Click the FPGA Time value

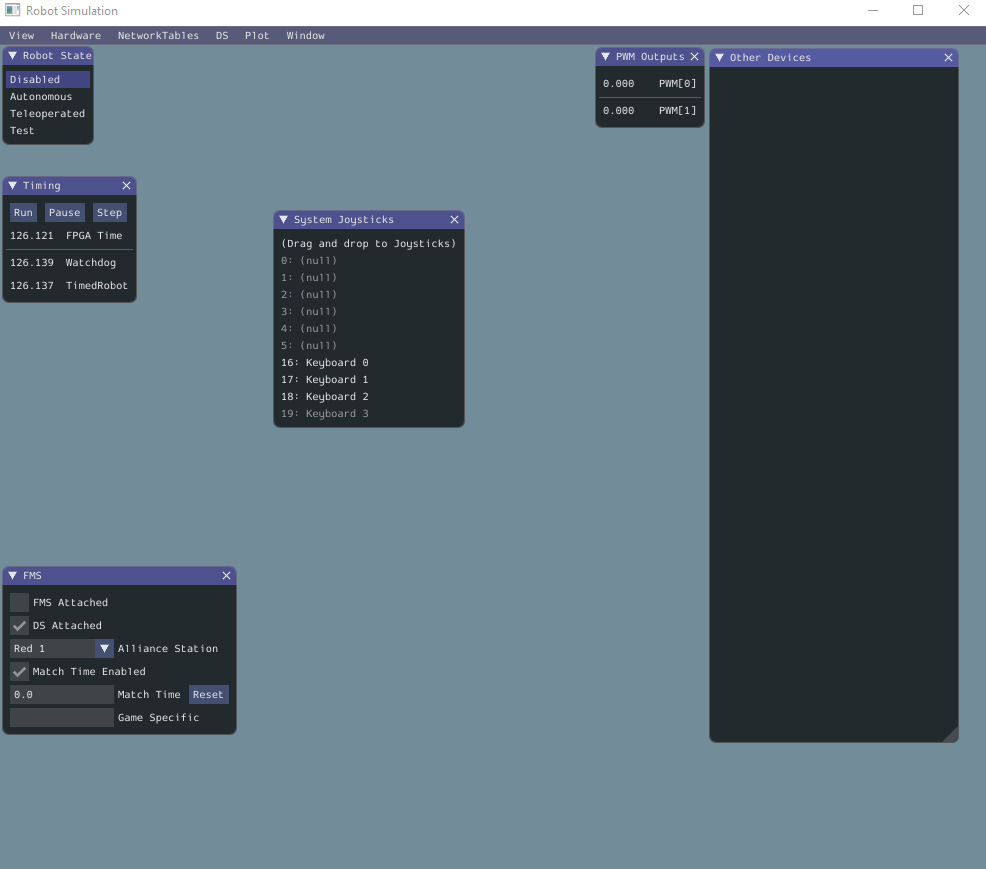tap(31, 235)
